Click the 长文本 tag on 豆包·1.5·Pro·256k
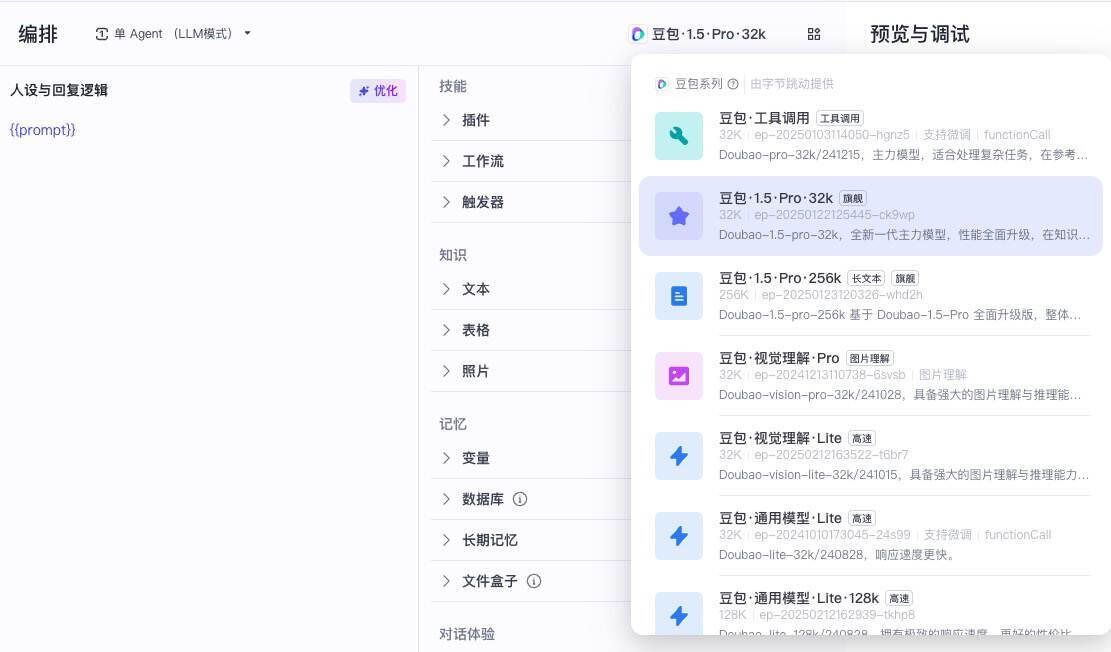The height and width of the screenshot is (652, 1111). pos(867,279)
